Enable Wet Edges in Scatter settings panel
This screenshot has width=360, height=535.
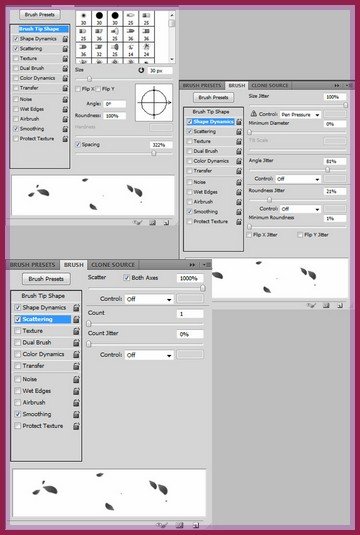[18, 391]
